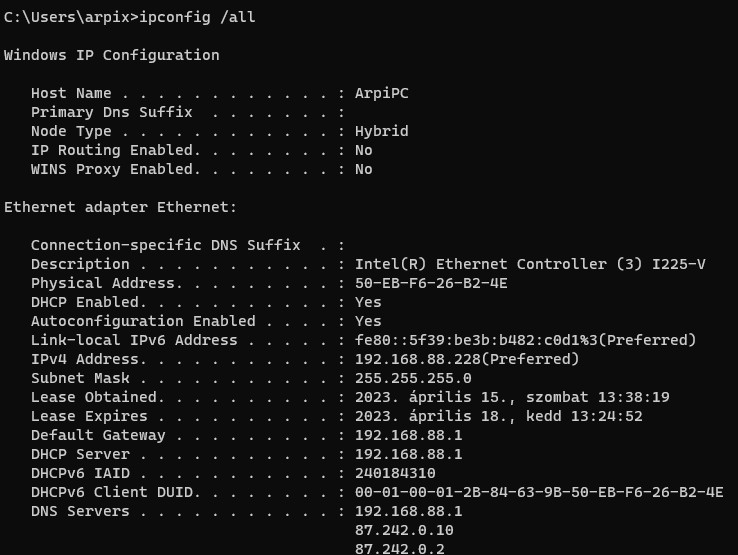The height and width of the screenshot is (555, 738).
Task: Click the Intel(R) Ethernet Controller description
Action: click(530, 264)
